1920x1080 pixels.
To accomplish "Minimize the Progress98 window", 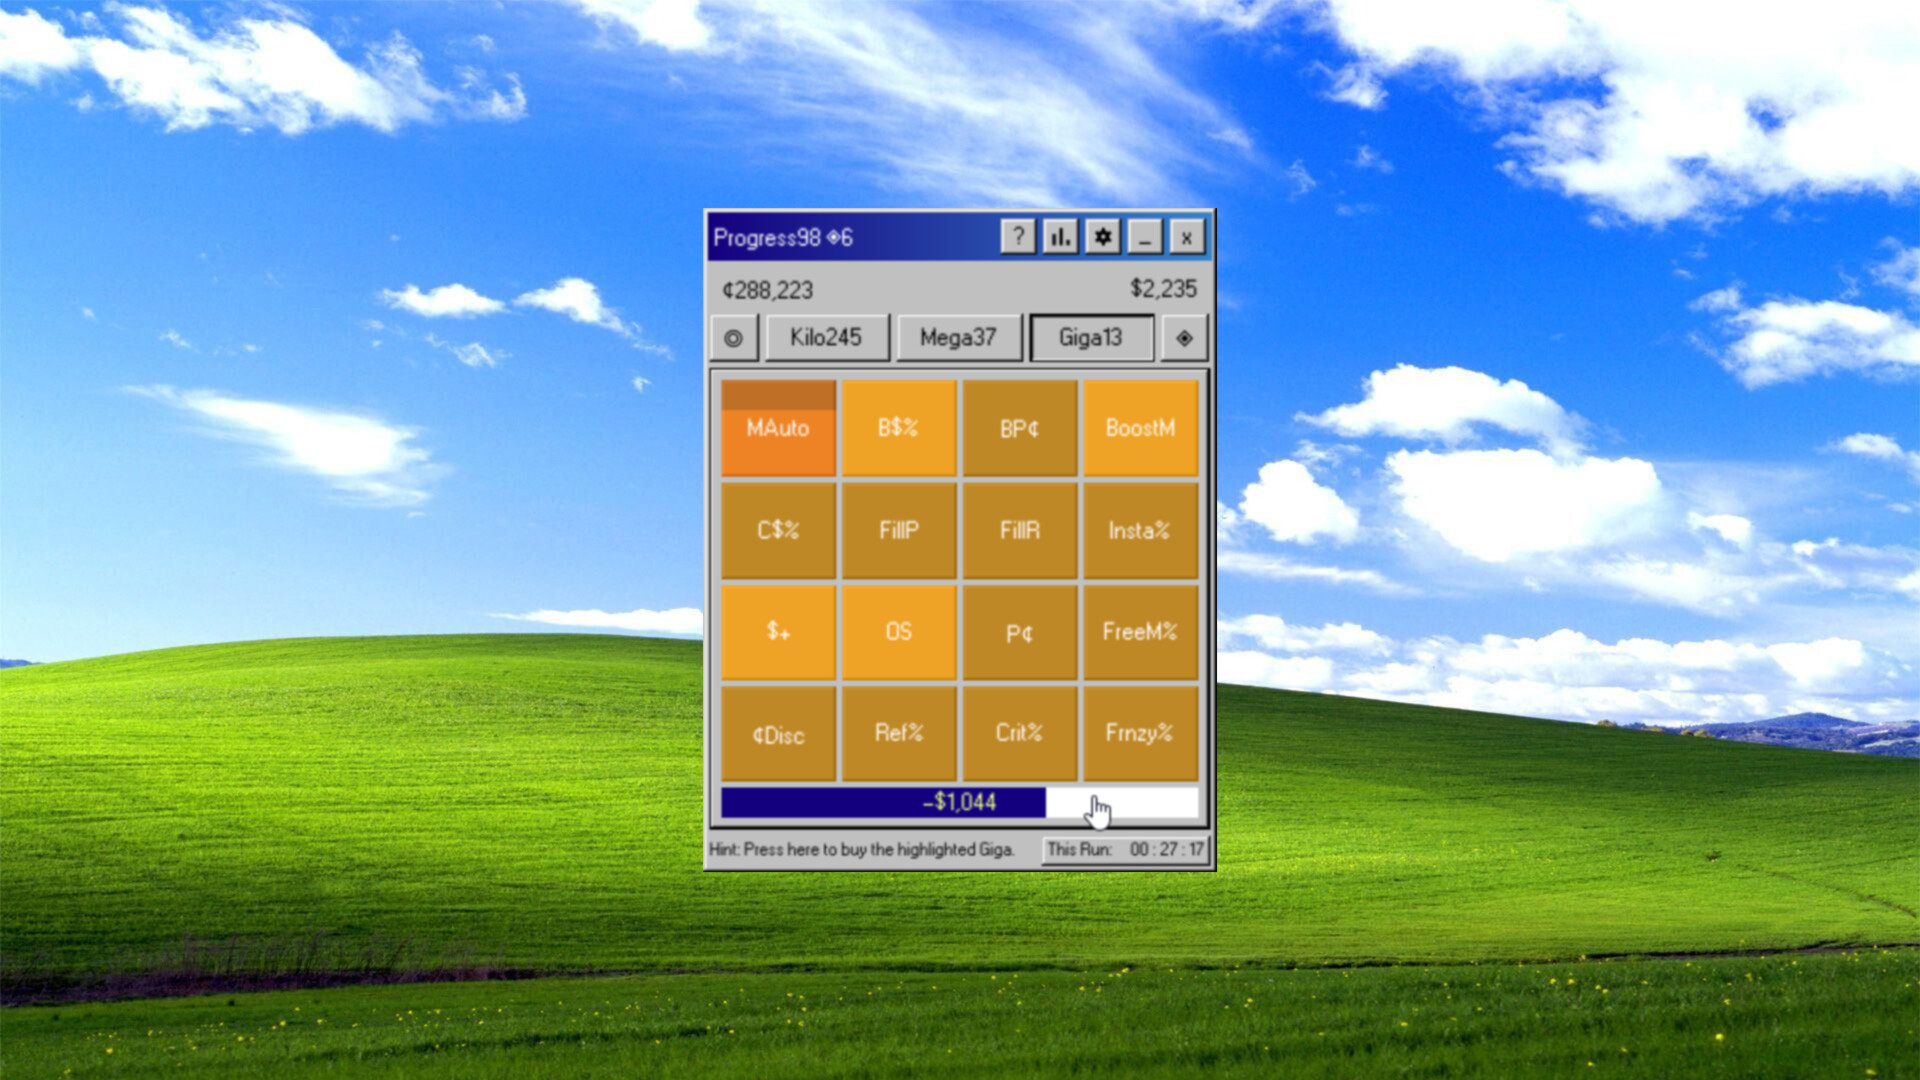I will pos(1144,237).
